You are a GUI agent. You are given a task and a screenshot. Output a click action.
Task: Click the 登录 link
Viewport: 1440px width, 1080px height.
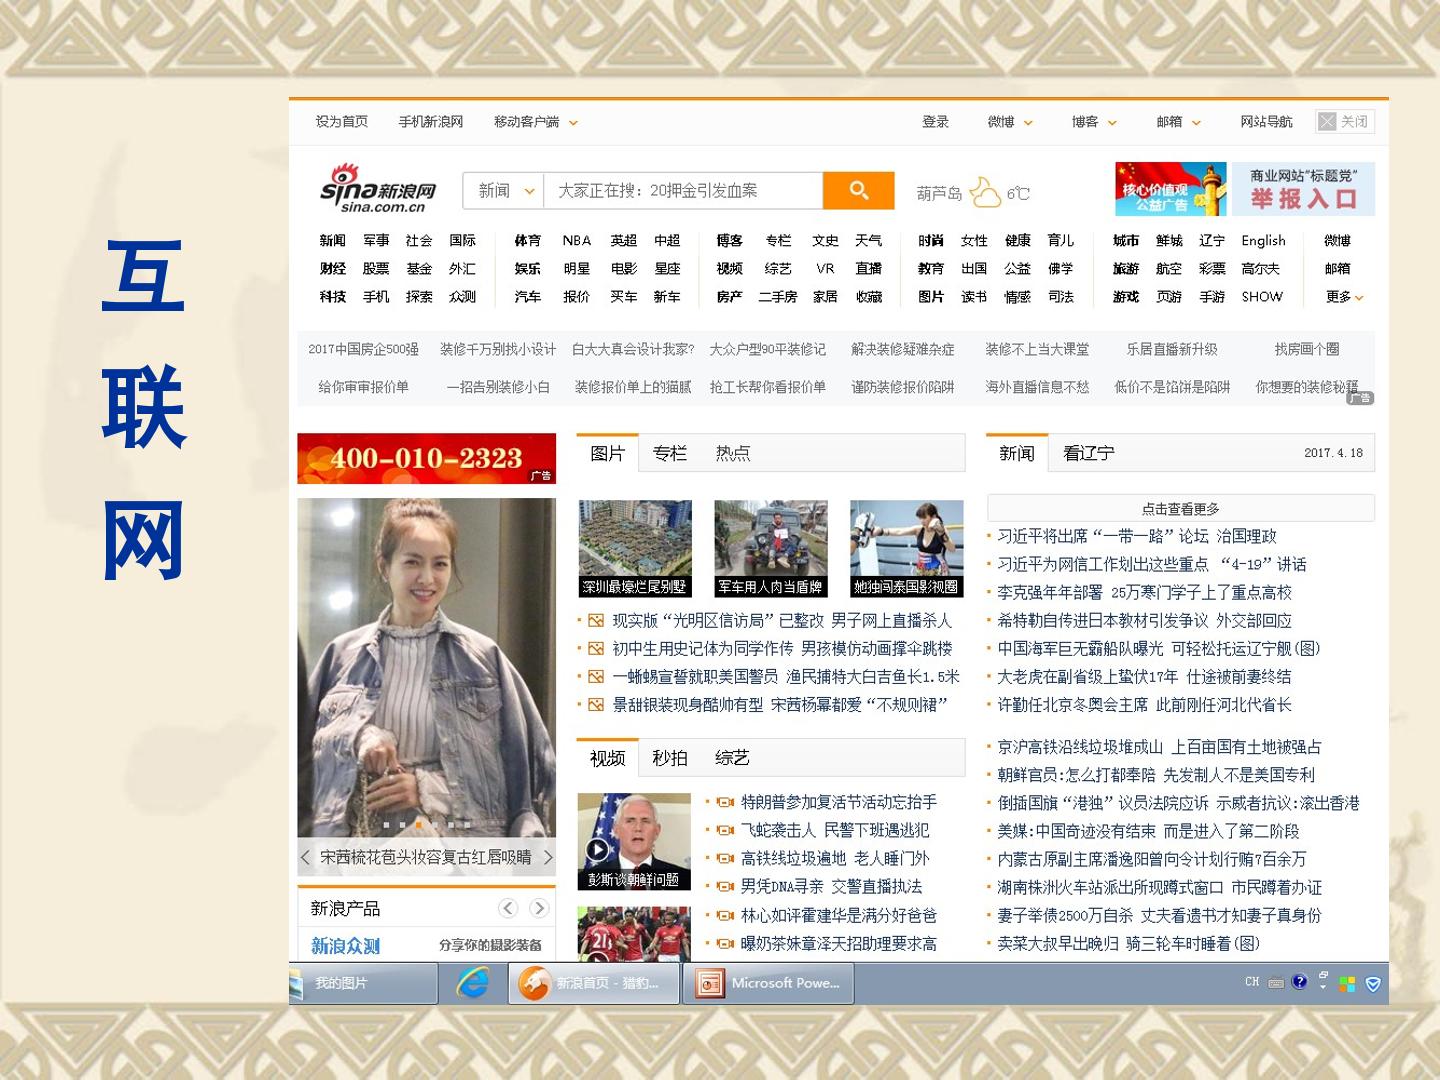[935, 122]
